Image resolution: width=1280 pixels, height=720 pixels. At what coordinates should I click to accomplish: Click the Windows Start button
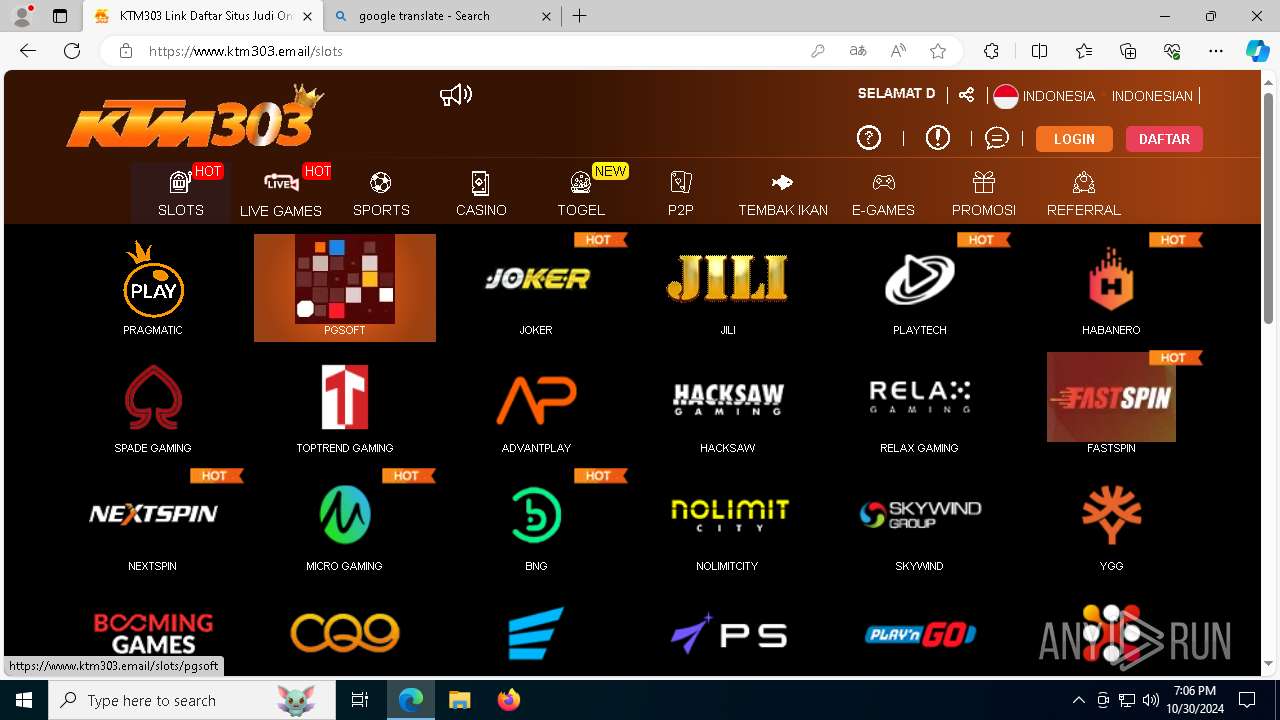point(24,700)
